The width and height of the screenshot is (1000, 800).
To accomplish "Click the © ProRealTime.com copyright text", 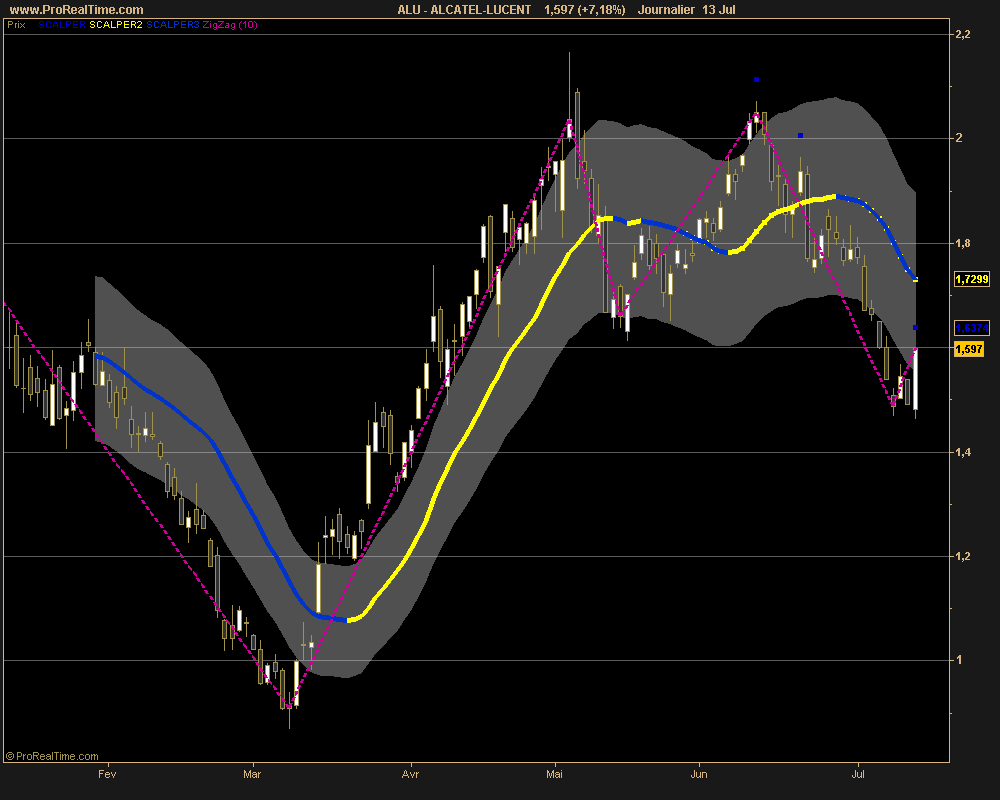I will (52, 756).
